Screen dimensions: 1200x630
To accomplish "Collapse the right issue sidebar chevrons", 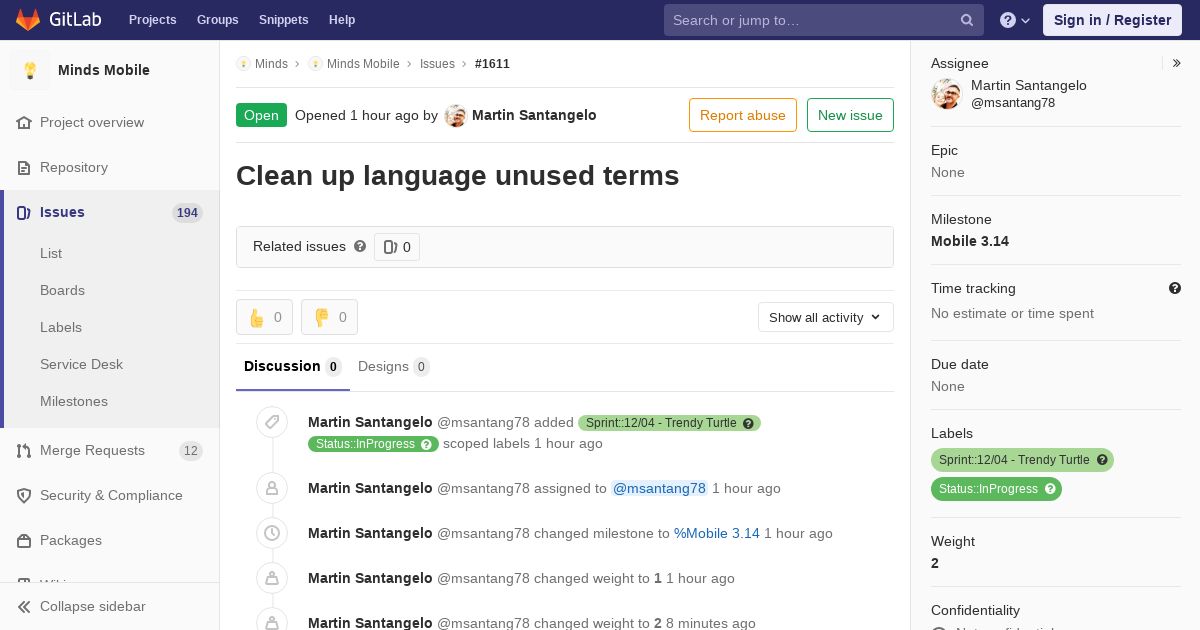I will point(1177,63).
